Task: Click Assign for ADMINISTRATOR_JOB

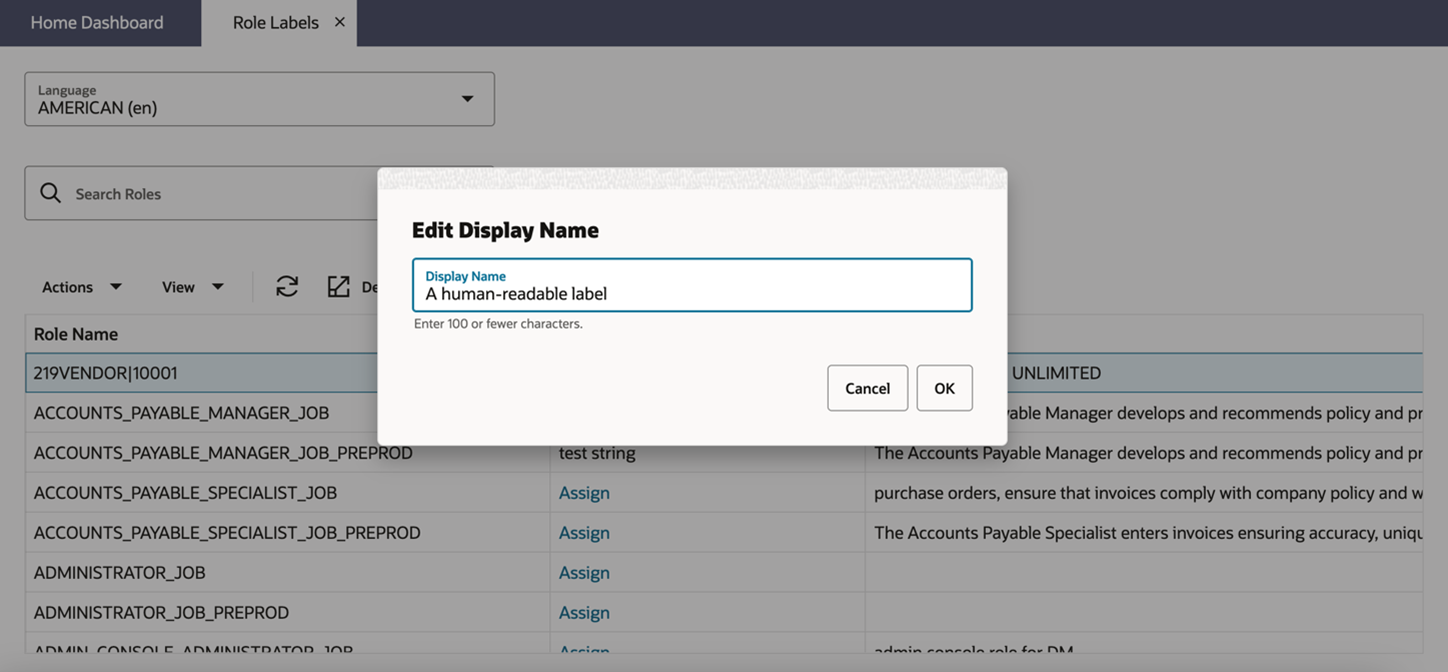Action: click(x=584, y=572)
